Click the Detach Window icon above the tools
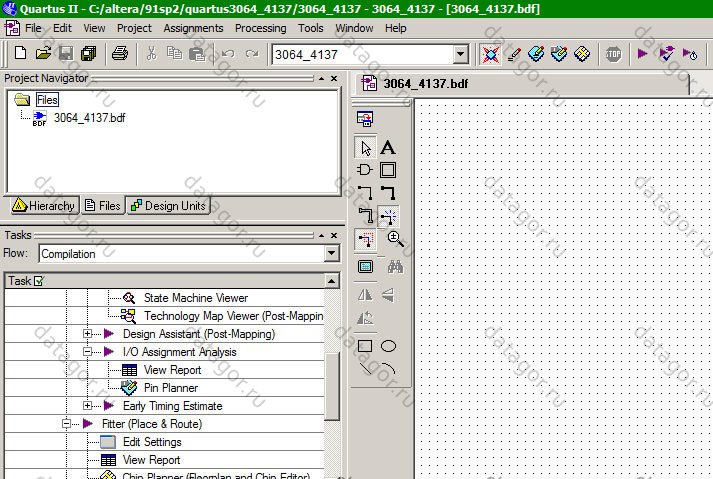713x479 pixels. coord(365,119)
